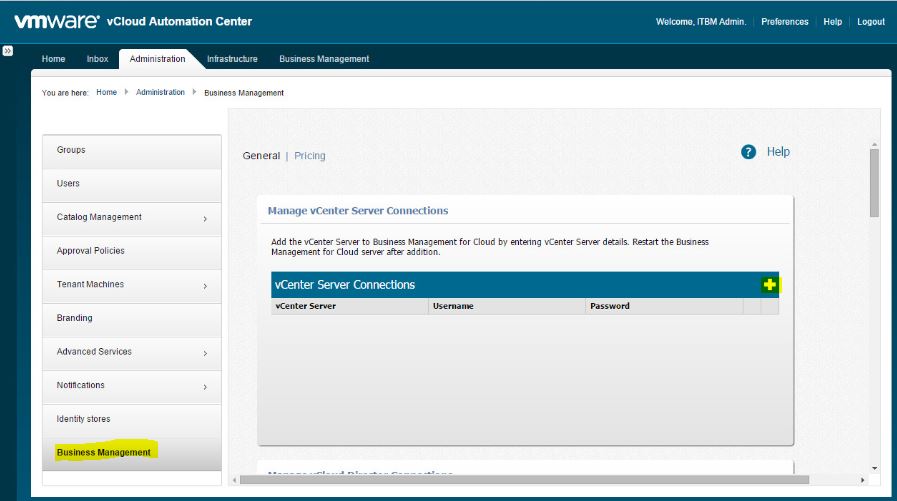Click 'Manage vCenter Server Connections' heading
Image resolution: width=897 pixels, height=501 pixels.
point(358,210)
